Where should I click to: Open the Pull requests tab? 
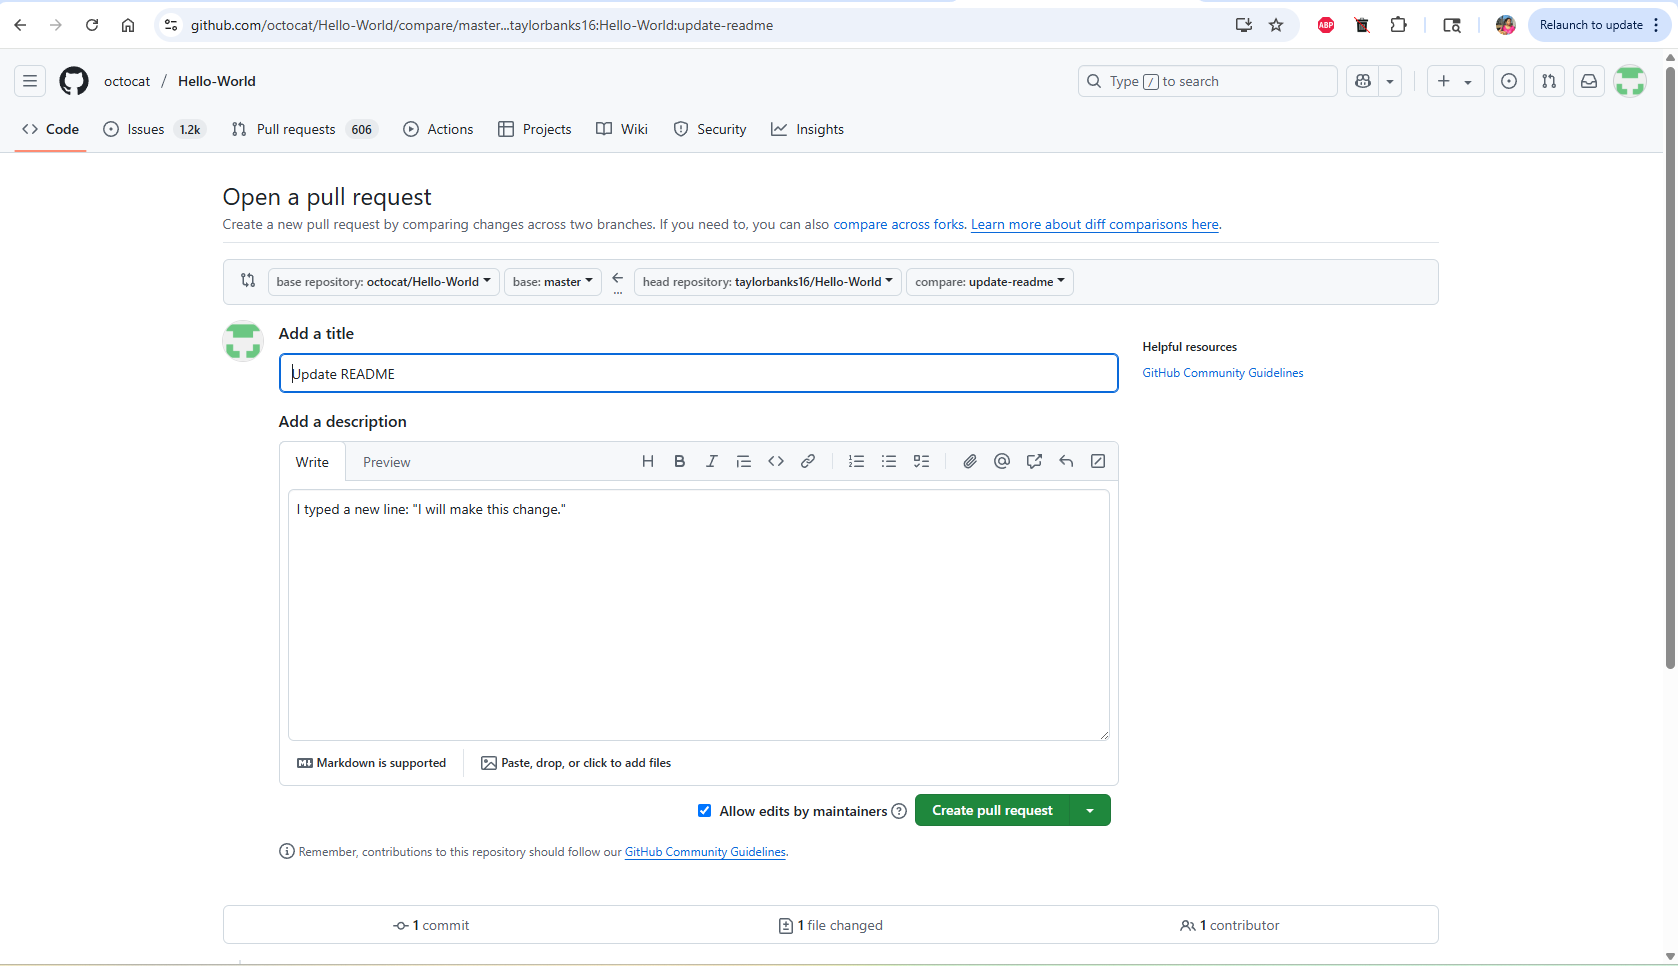(x=304, y=129)
